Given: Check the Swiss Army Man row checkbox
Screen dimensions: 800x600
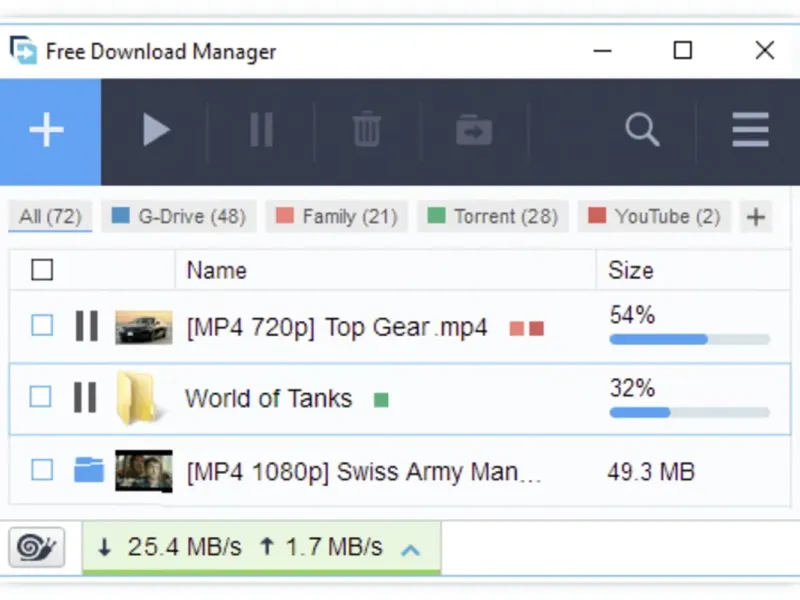Looking at the screenshot, I should pyautogui.click(x=42, y=470).
